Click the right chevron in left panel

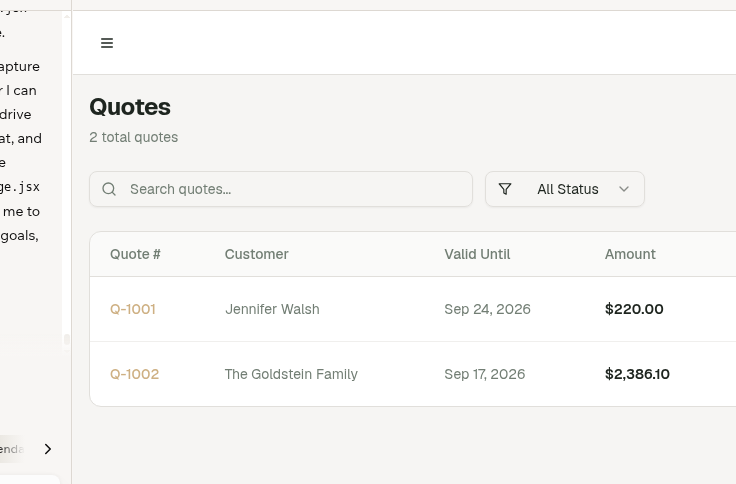point(48,449)
